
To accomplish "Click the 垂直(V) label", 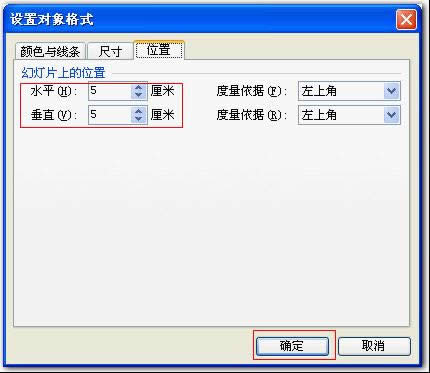I will [53, 115].
